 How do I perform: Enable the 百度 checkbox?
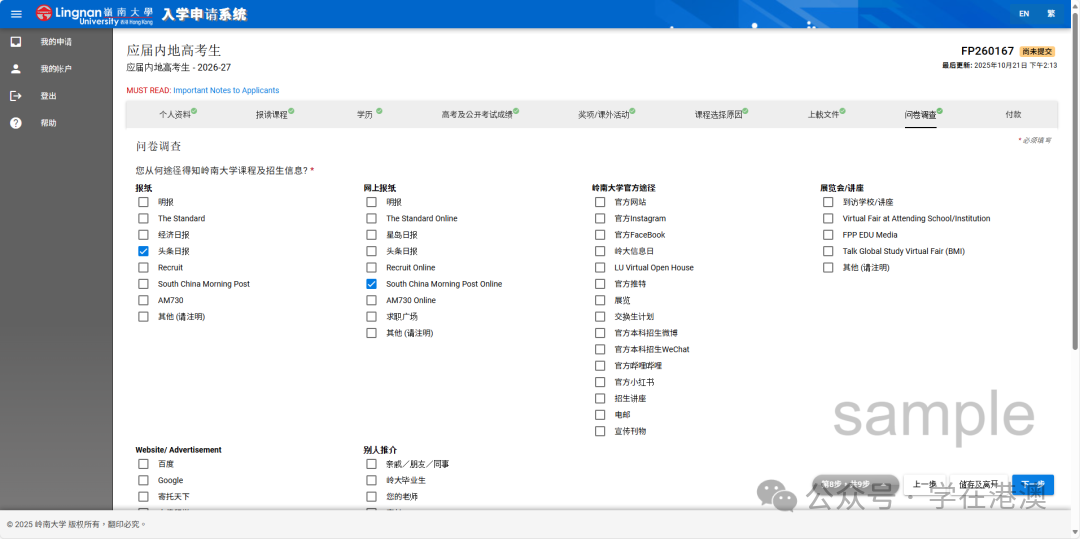tap(143, 464)
